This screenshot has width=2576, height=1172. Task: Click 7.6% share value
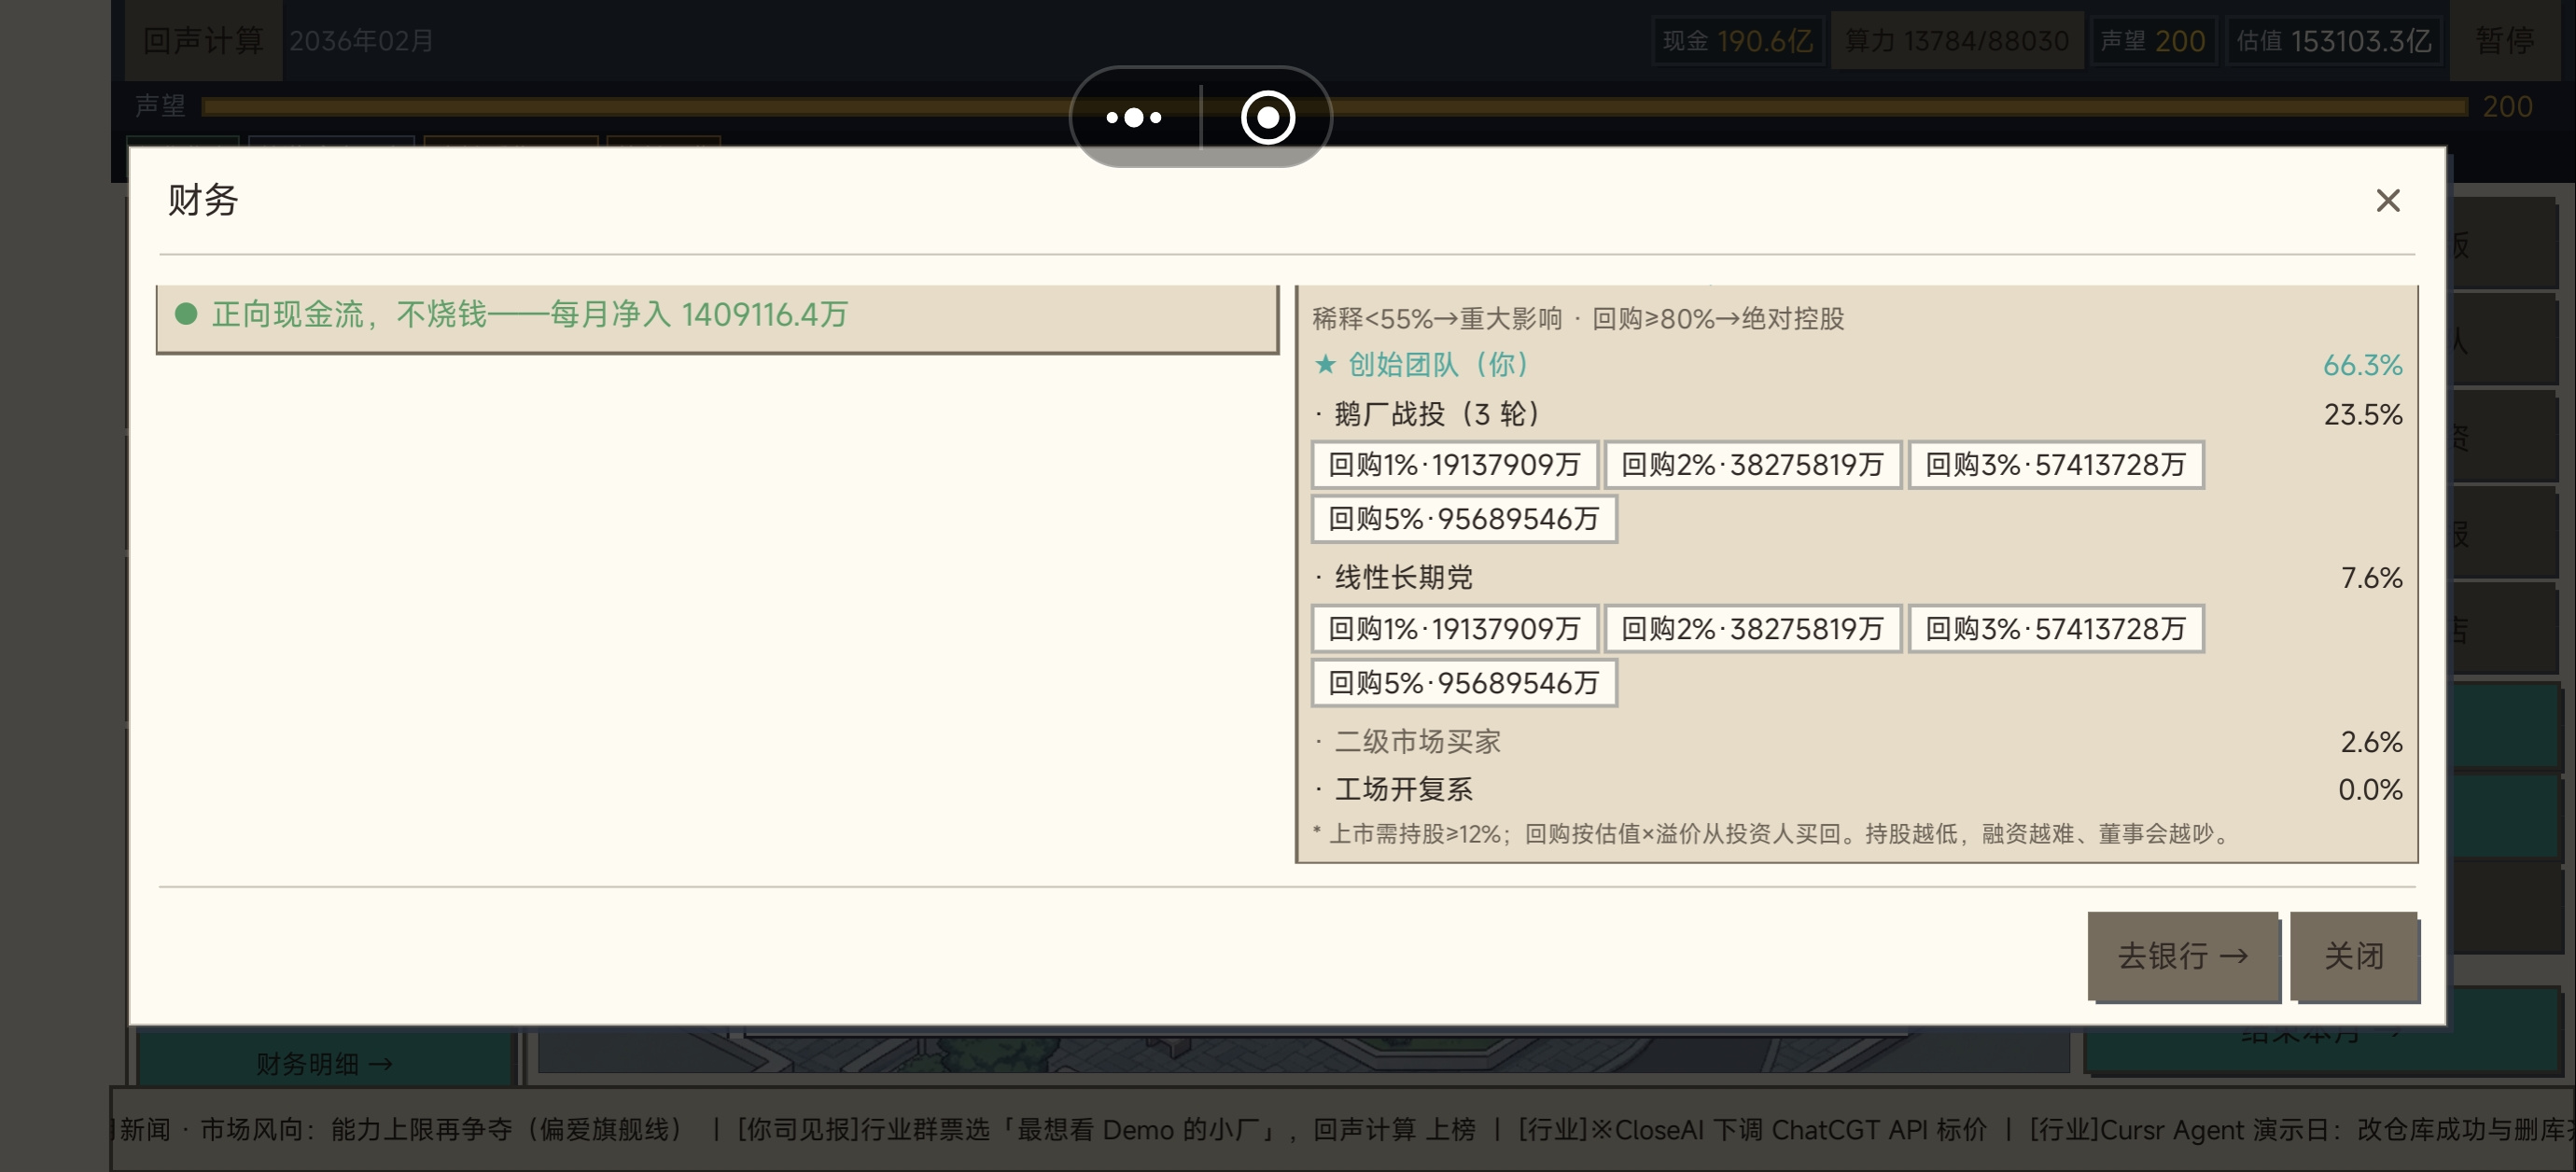coord(2371,577)
